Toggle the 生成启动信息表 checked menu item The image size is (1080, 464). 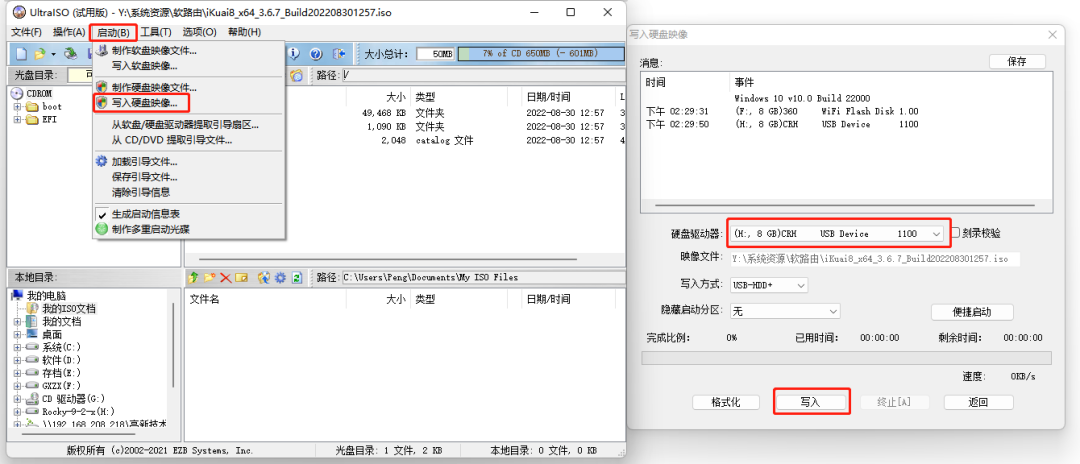click(189, 214)
